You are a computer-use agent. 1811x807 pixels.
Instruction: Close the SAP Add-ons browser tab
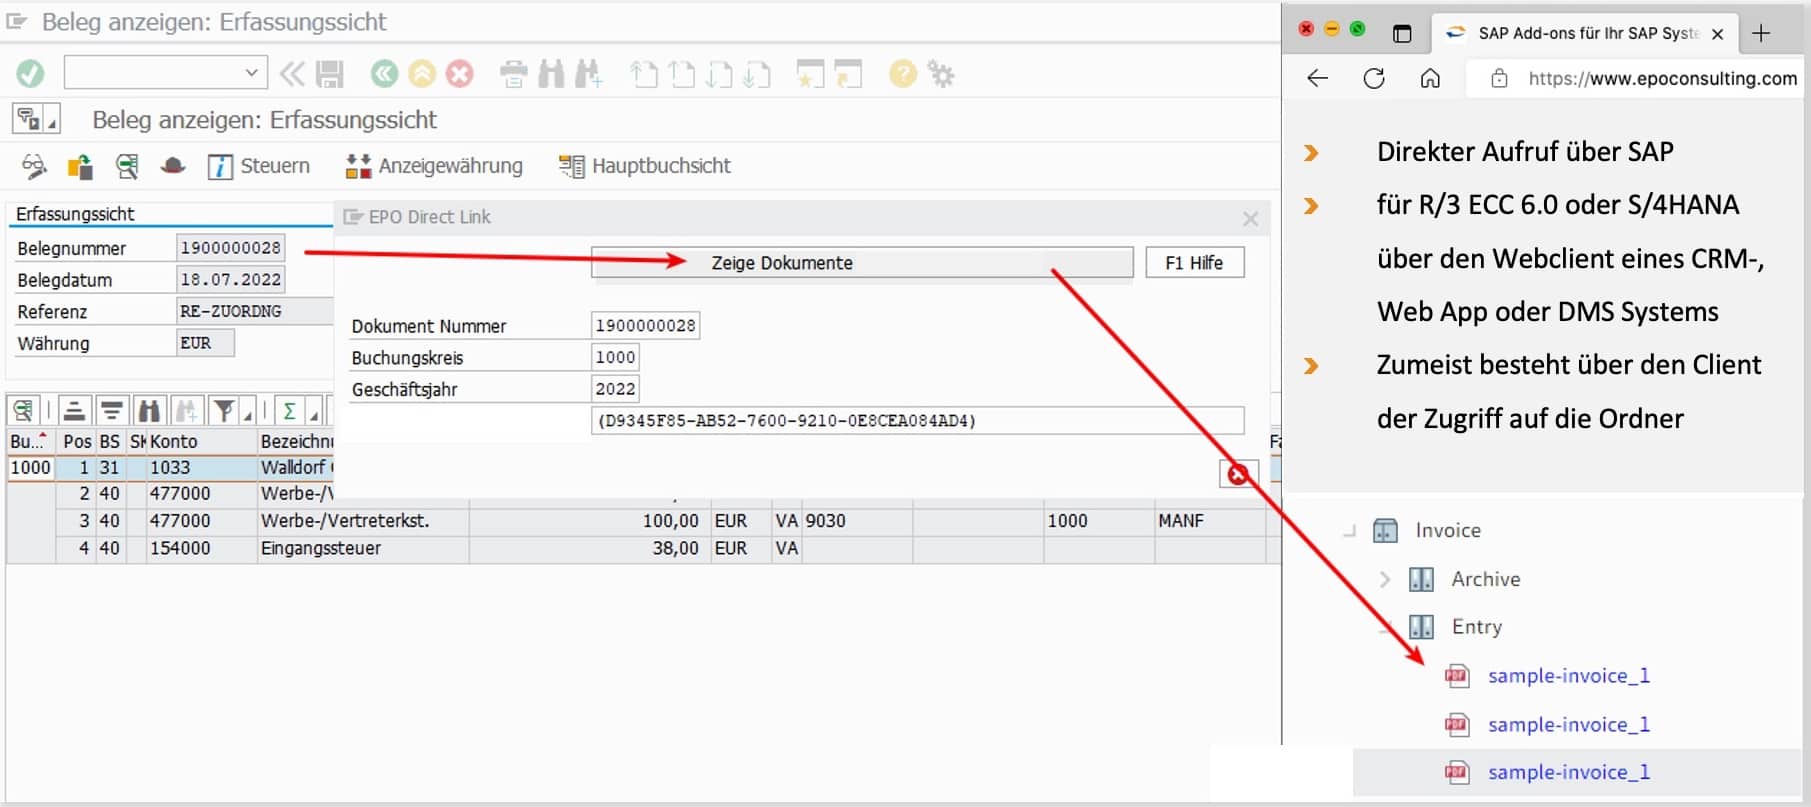pyautogui.click(x=1717, y=34)
